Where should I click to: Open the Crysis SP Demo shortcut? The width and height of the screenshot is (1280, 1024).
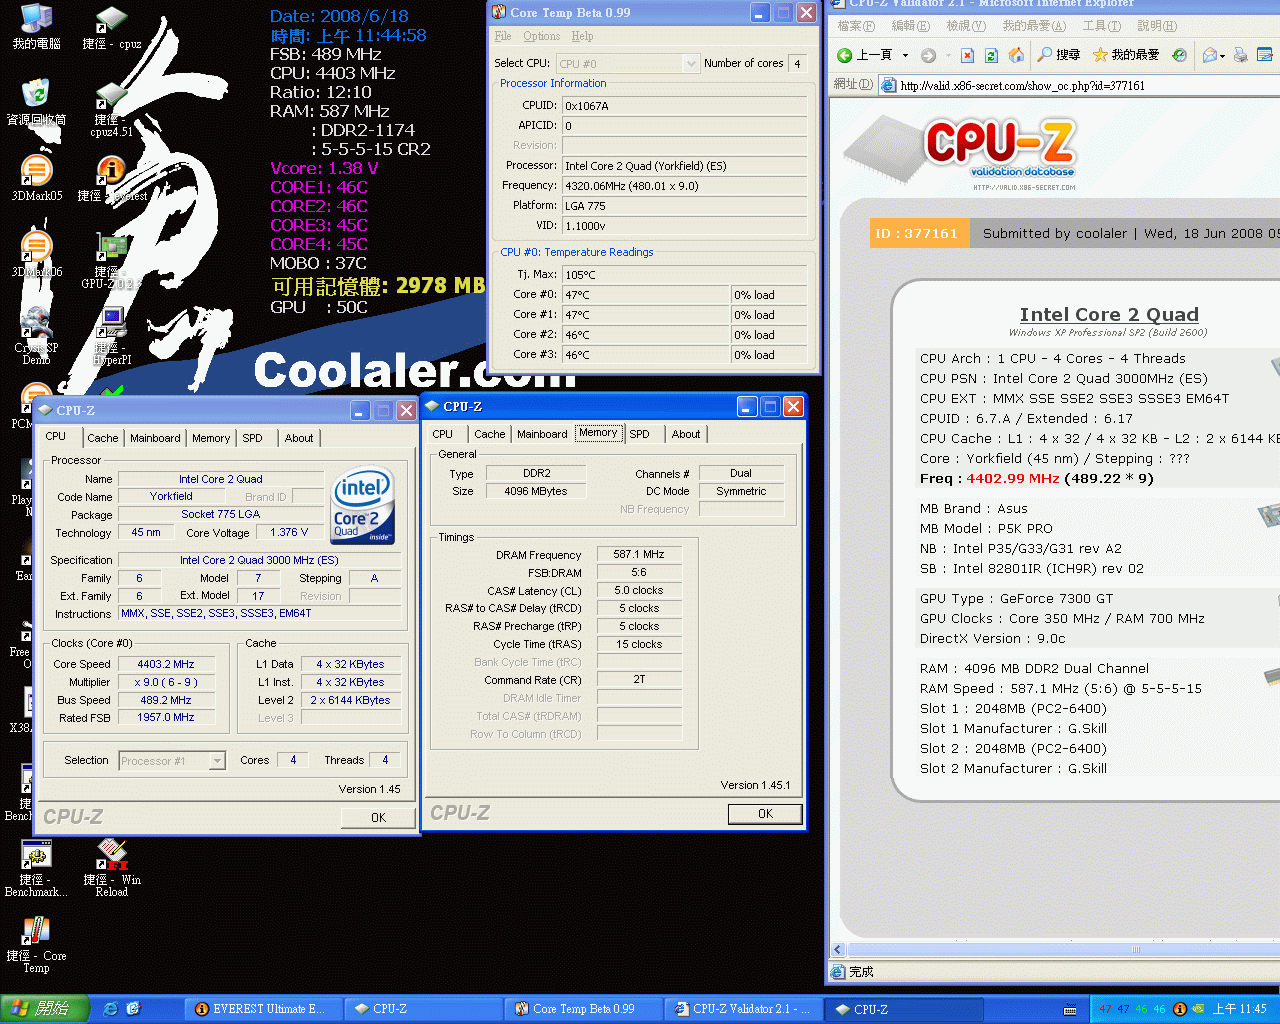click(36, 336)
